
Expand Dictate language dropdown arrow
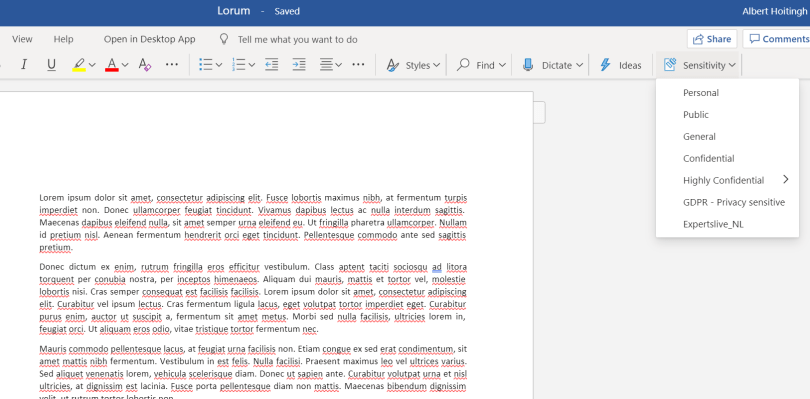click(579, 65)
